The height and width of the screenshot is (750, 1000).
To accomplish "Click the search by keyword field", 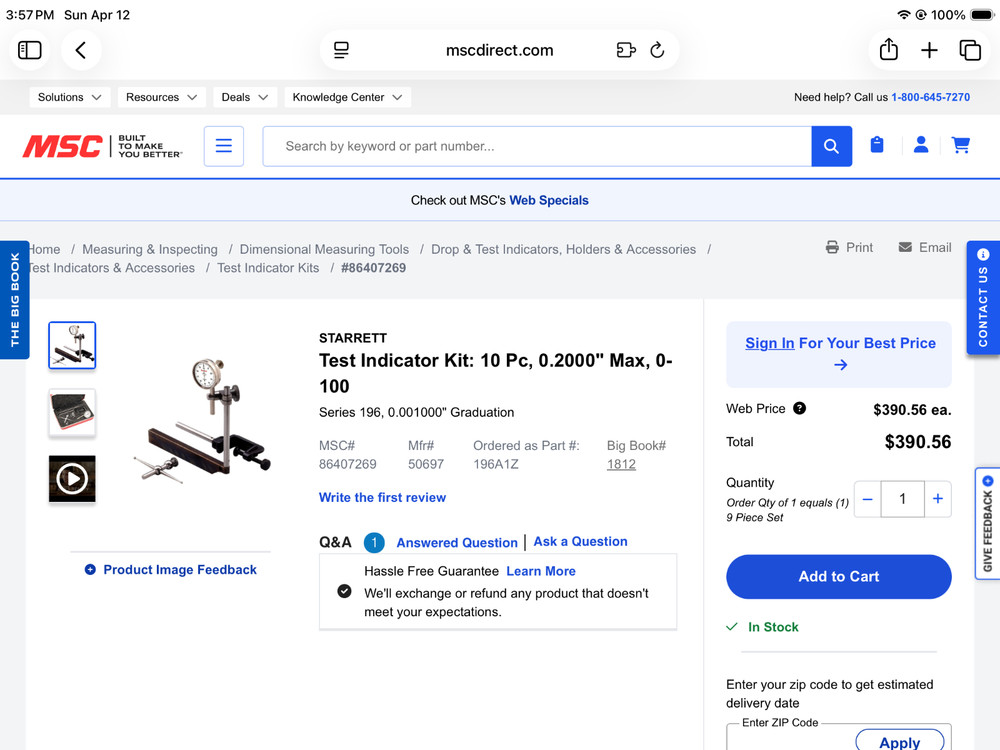I will coord(536,146).
